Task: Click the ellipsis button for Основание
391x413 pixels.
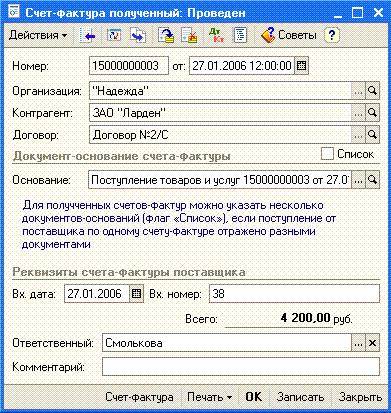Action: [358, 180]
